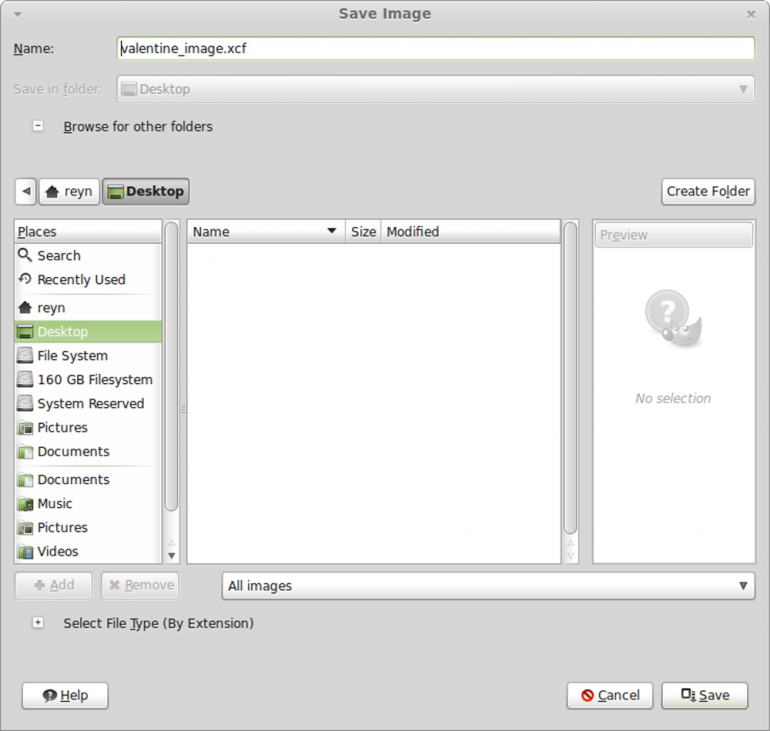Select Recently Used in Places
This screenshot has height=731, width=770.
pos(88,279)
